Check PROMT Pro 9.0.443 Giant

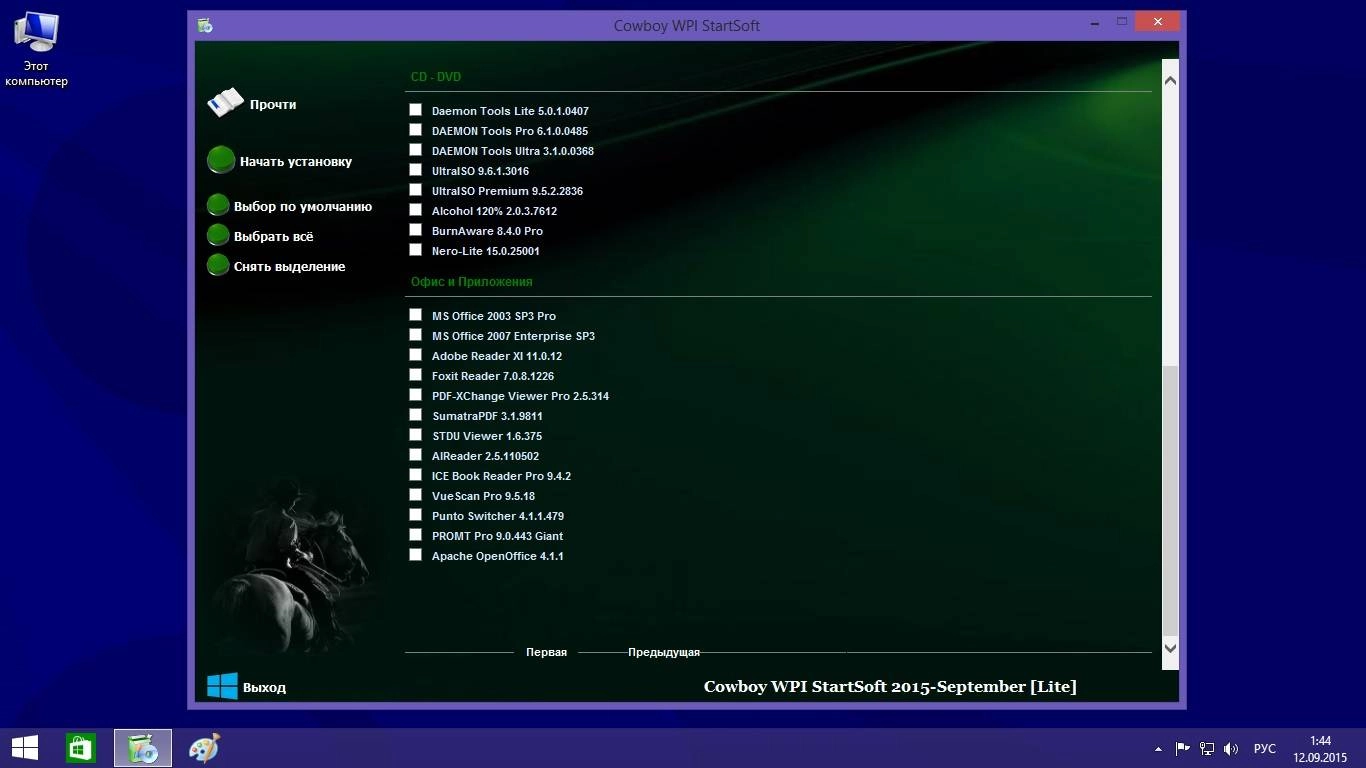click(x=415, y=535)
